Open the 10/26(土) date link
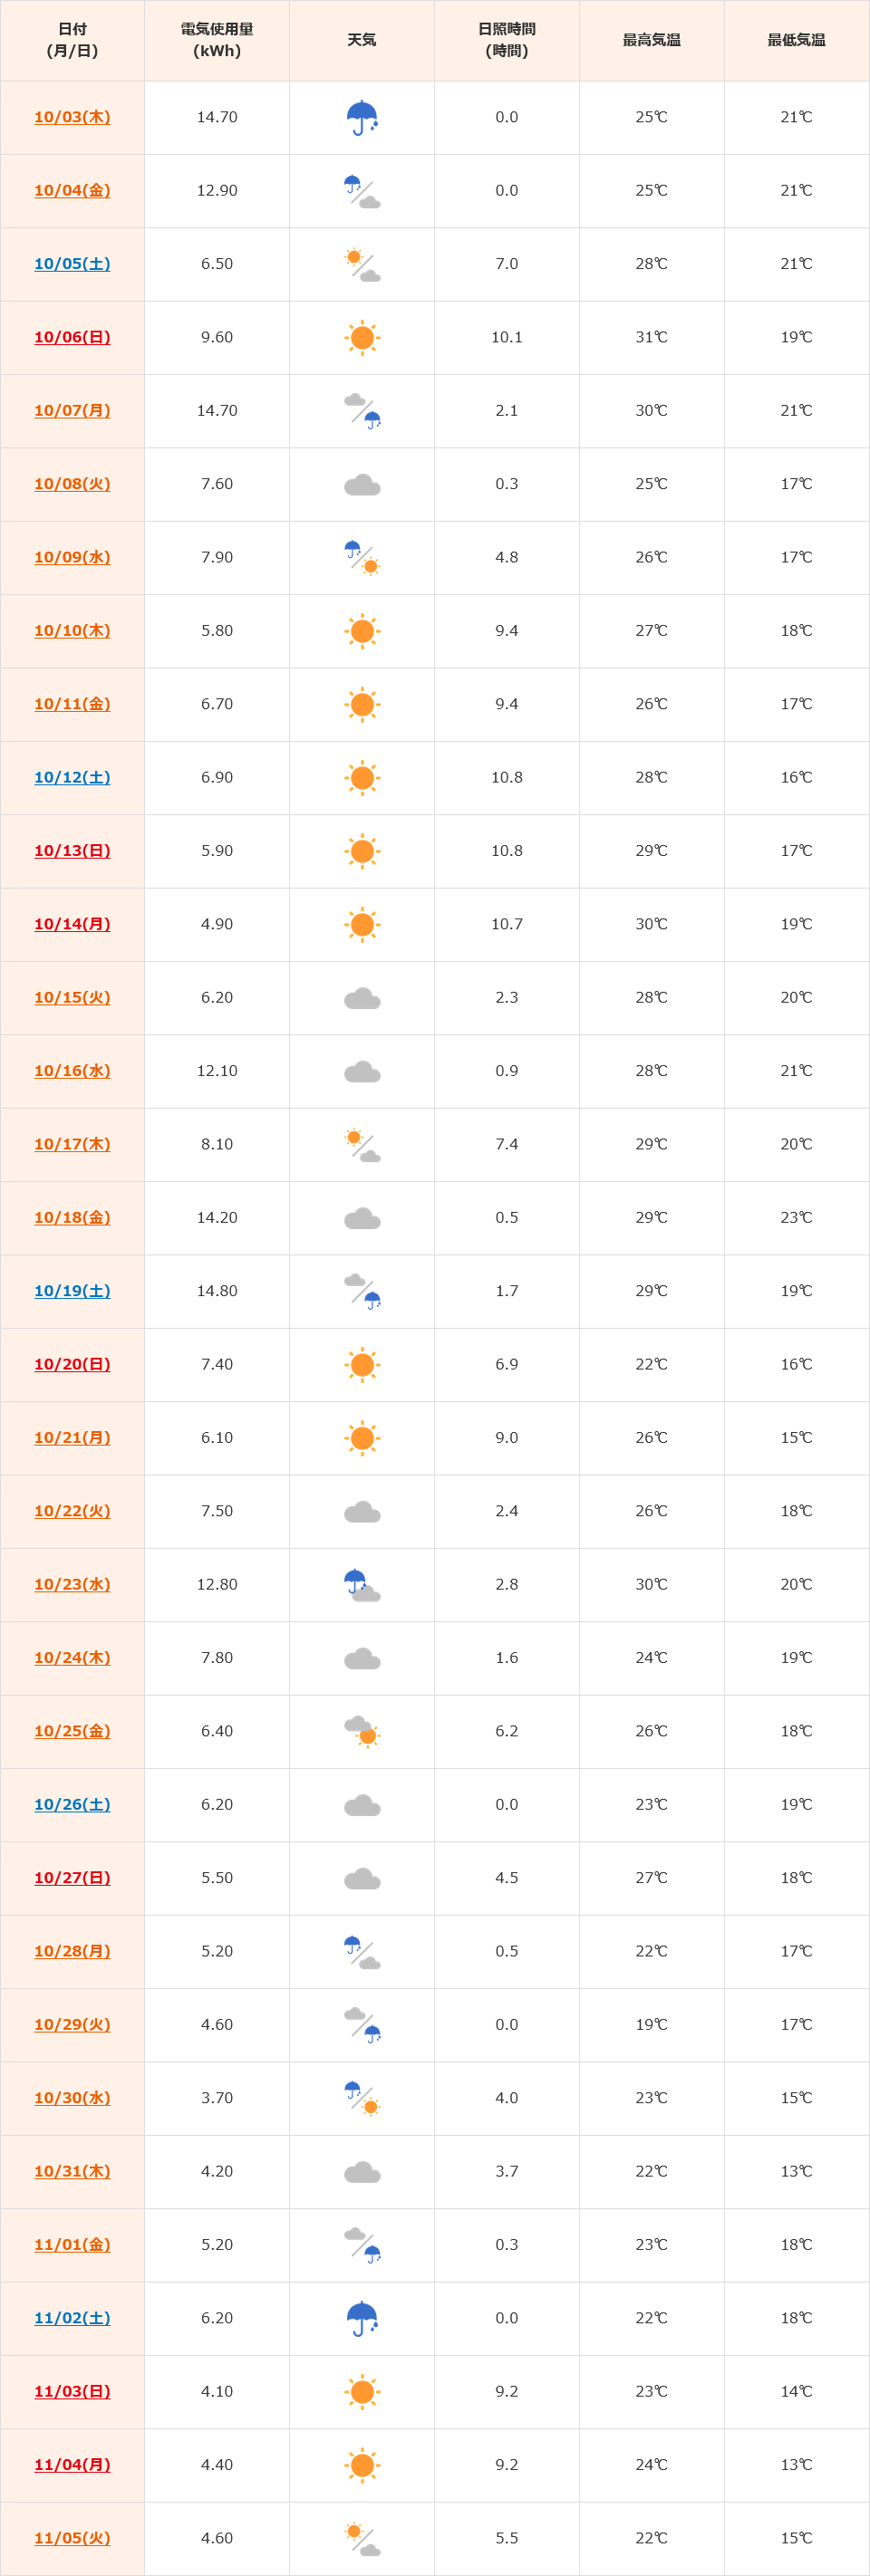Image resolution: width=870 pixels, height=2576 pixels. pos(72,1804)
